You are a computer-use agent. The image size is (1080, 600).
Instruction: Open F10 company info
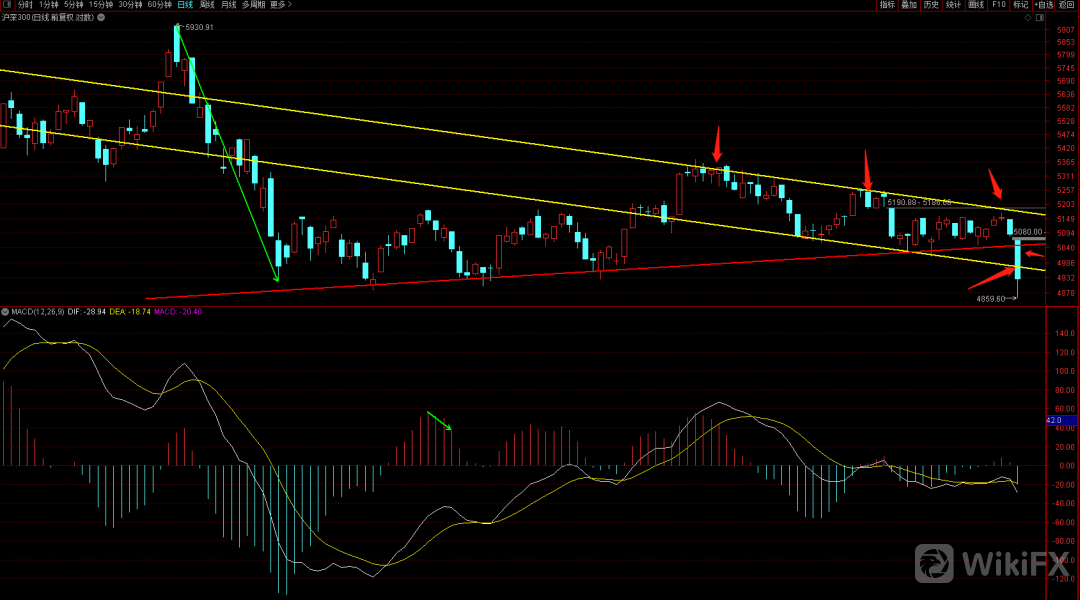pos(998,5)
